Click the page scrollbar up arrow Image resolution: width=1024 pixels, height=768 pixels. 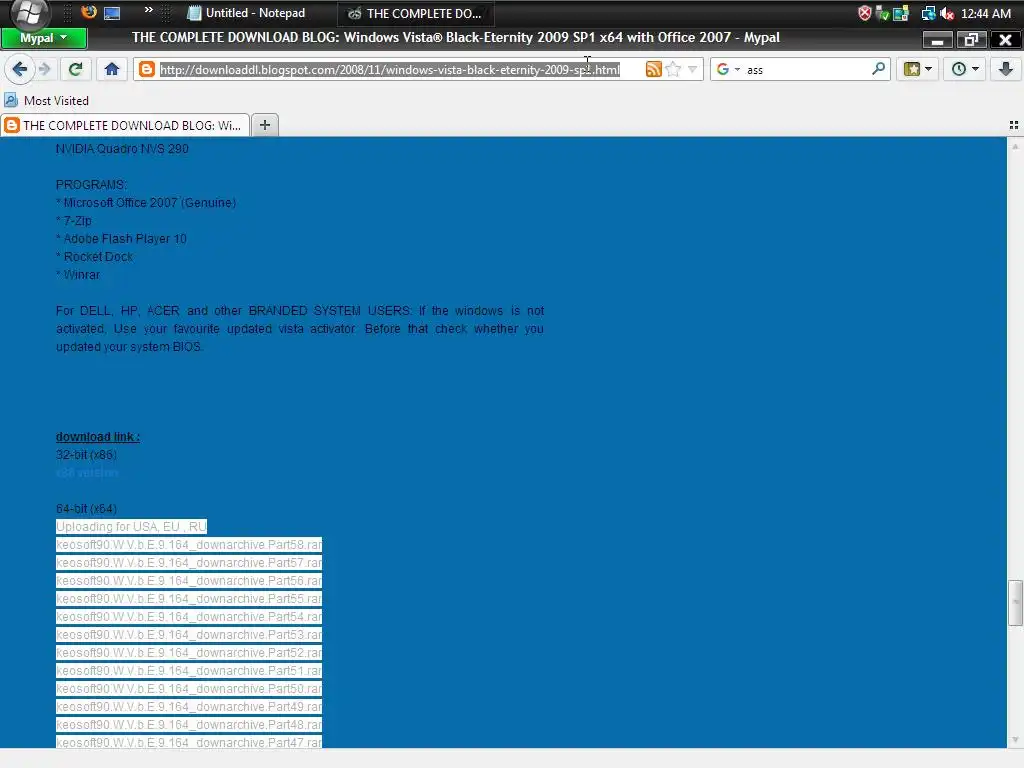1015,146
